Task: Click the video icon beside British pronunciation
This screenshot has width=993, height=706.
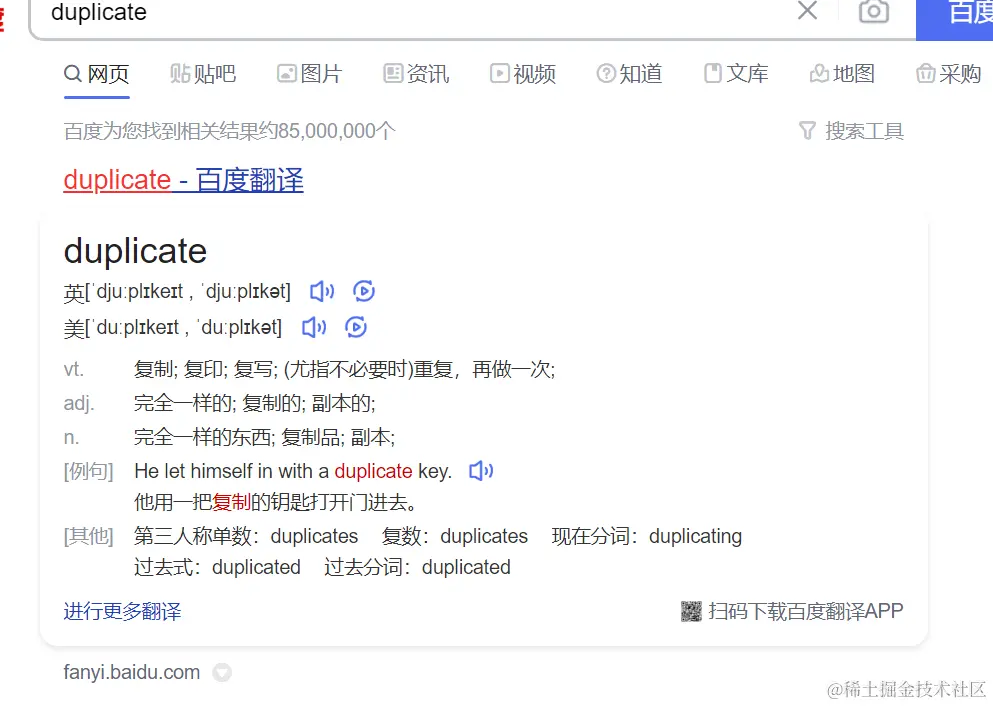Action: (x=363, y=291)
